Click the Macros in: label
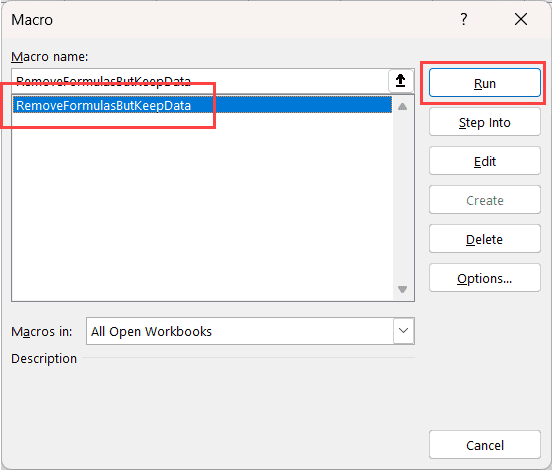552x470 pixels. point(42,332)
